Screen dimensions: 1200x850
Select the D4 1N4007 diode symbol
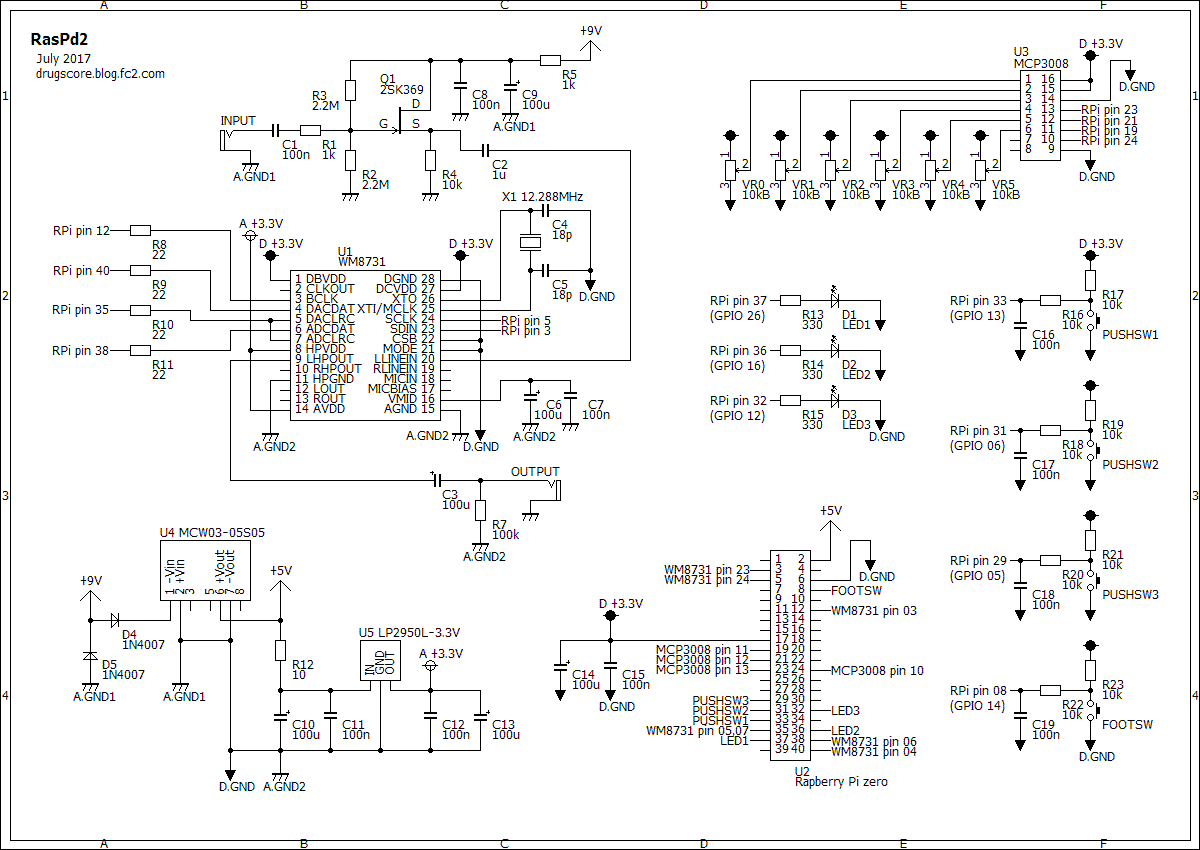pyautogui.click(x=115, y=619)
